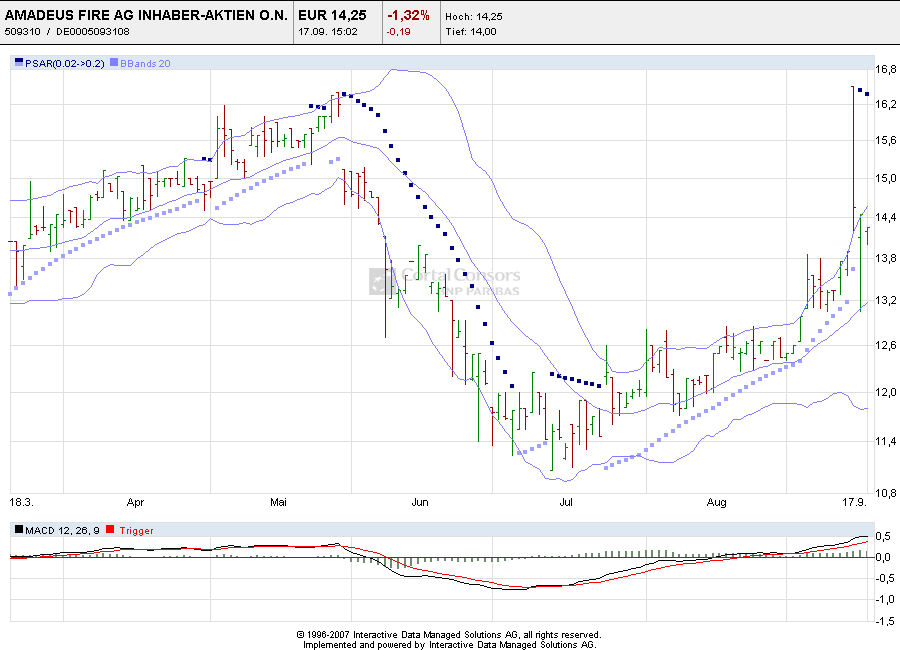Click the MACD 12, 26, 9 label

coord(62,531)
